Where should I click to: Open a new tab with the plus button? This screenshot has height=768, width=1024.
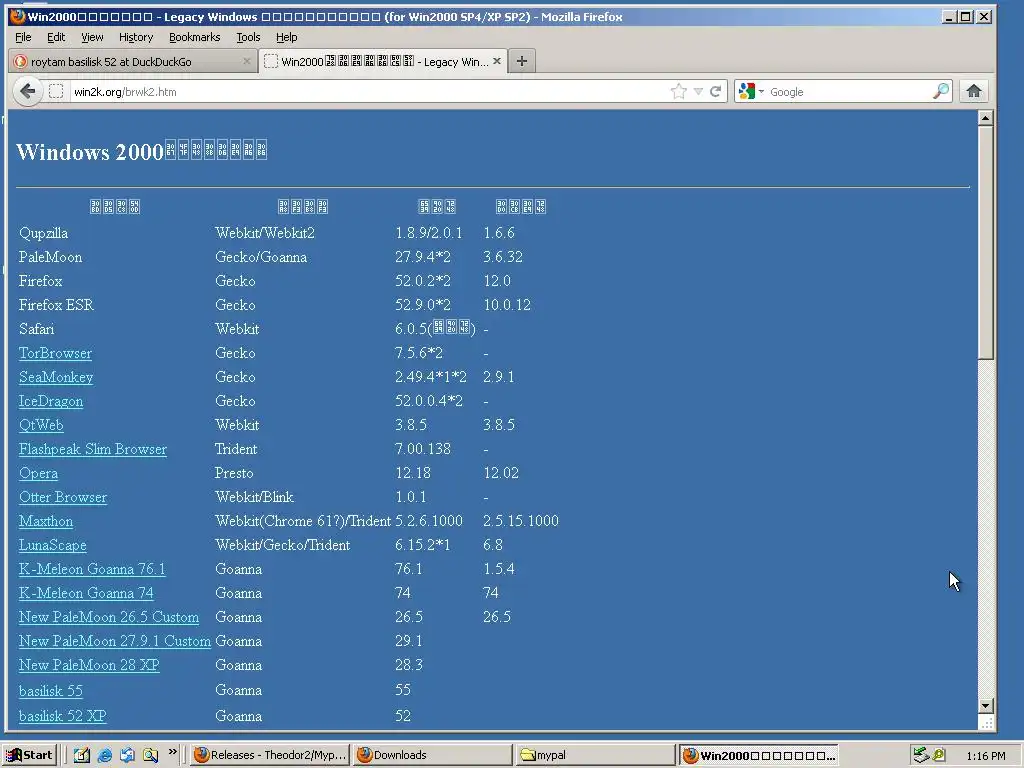pos(521,61)
